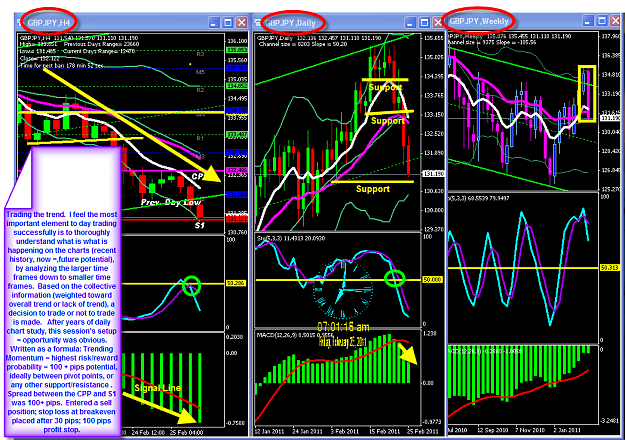The height and width of the screenshot is (440, 625).
Task: Click the 24 Jan 2011 date label
Action: (x=307, y=431)
